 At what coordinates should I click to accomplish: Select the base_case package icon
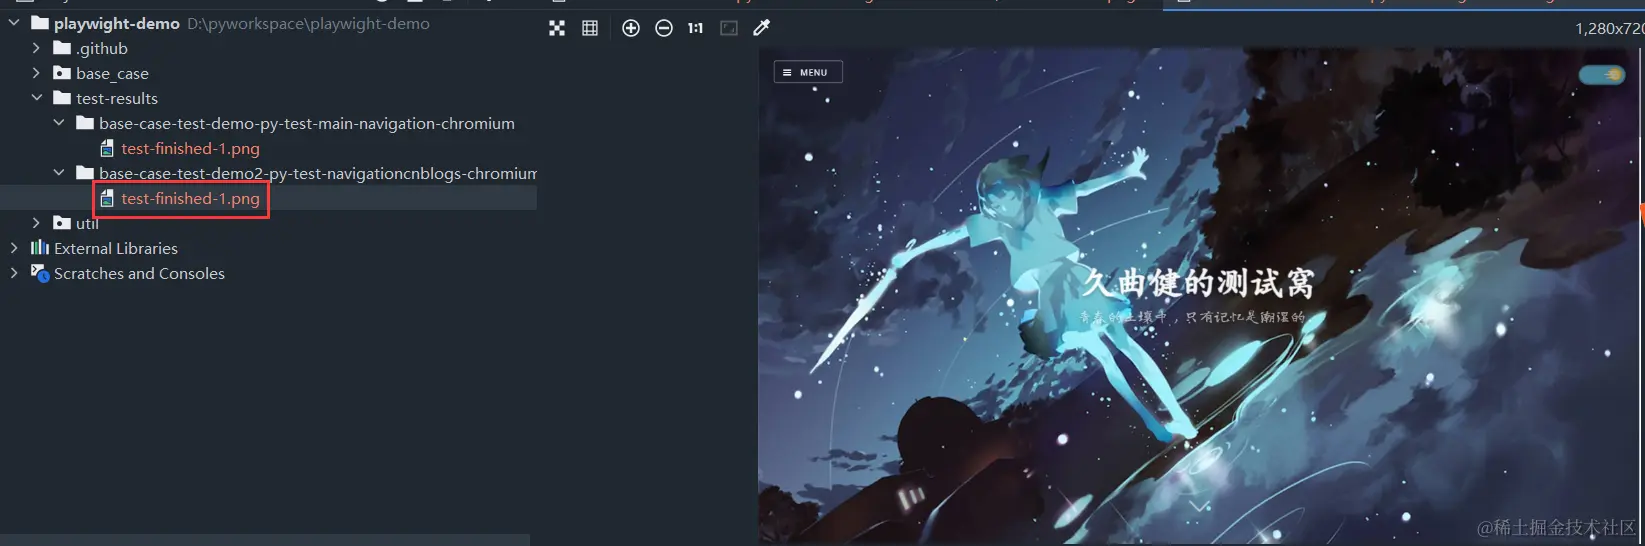tap(62, 73)
